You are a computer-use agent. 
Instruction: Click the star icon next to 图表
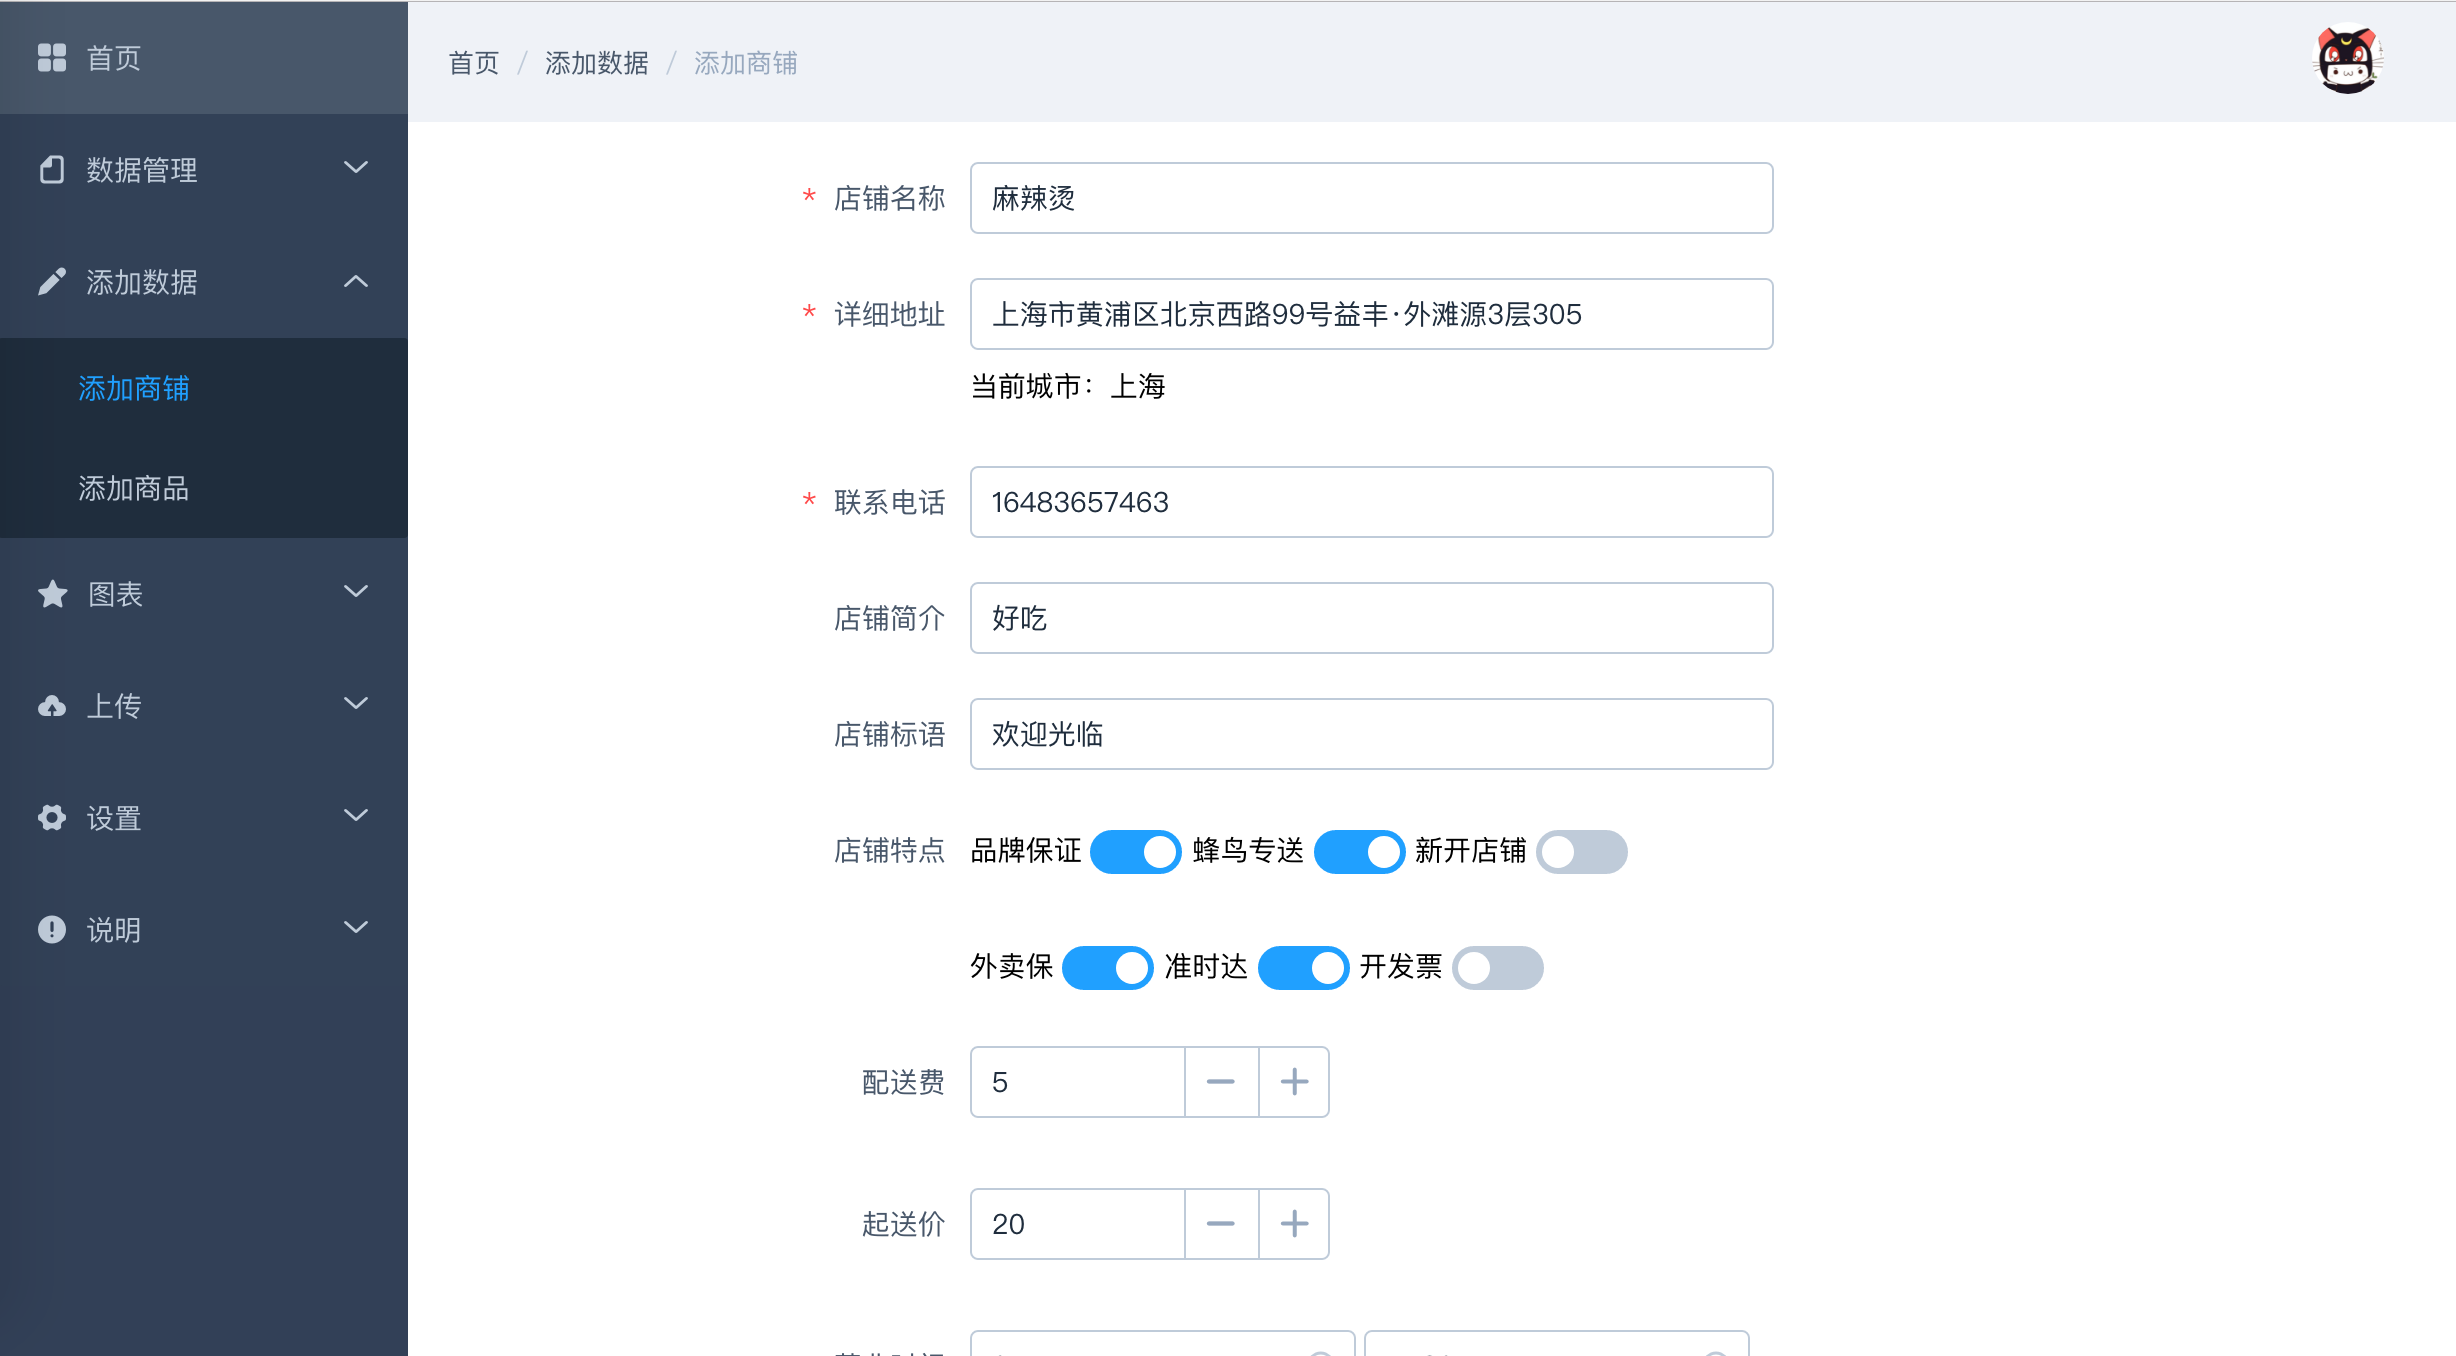pos(52,594)
